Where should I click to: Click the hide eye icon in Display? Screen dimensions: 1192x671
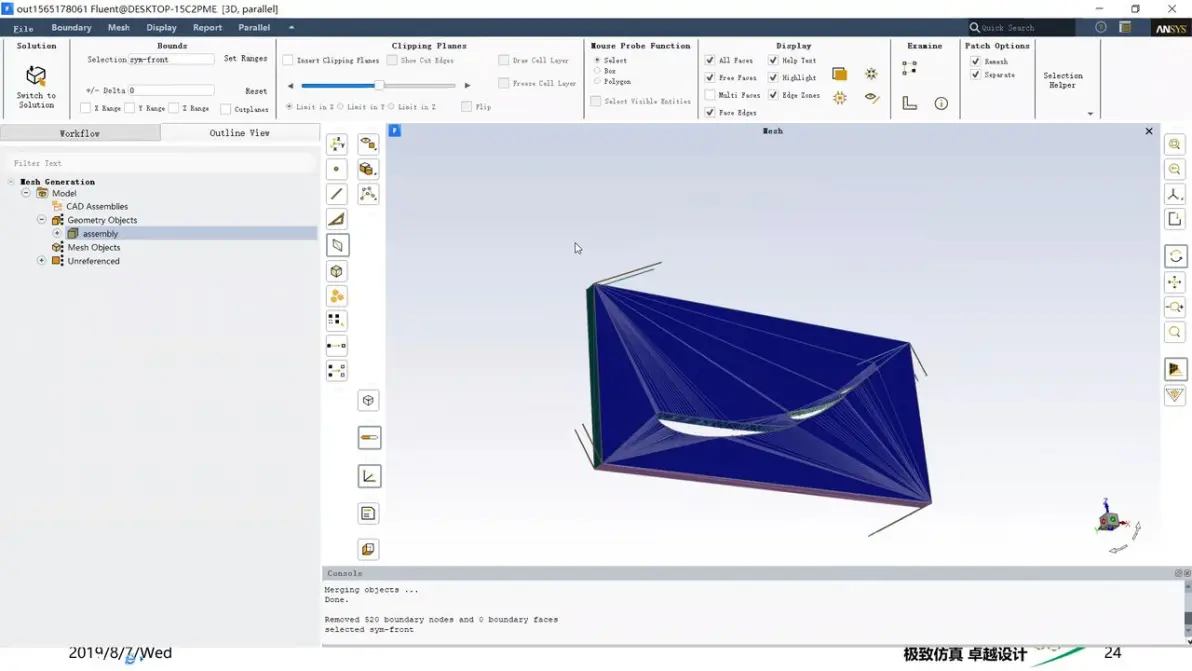point(872,98)
